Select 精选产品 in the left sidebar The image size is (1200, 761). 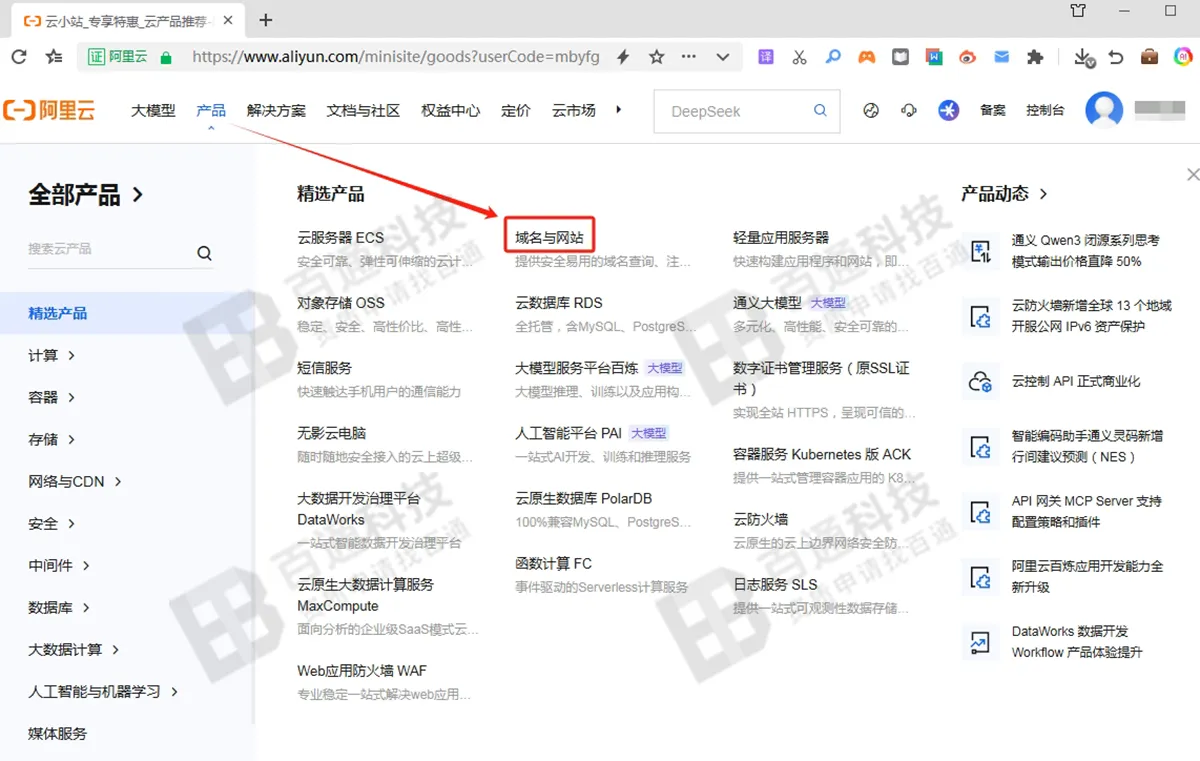58,313
